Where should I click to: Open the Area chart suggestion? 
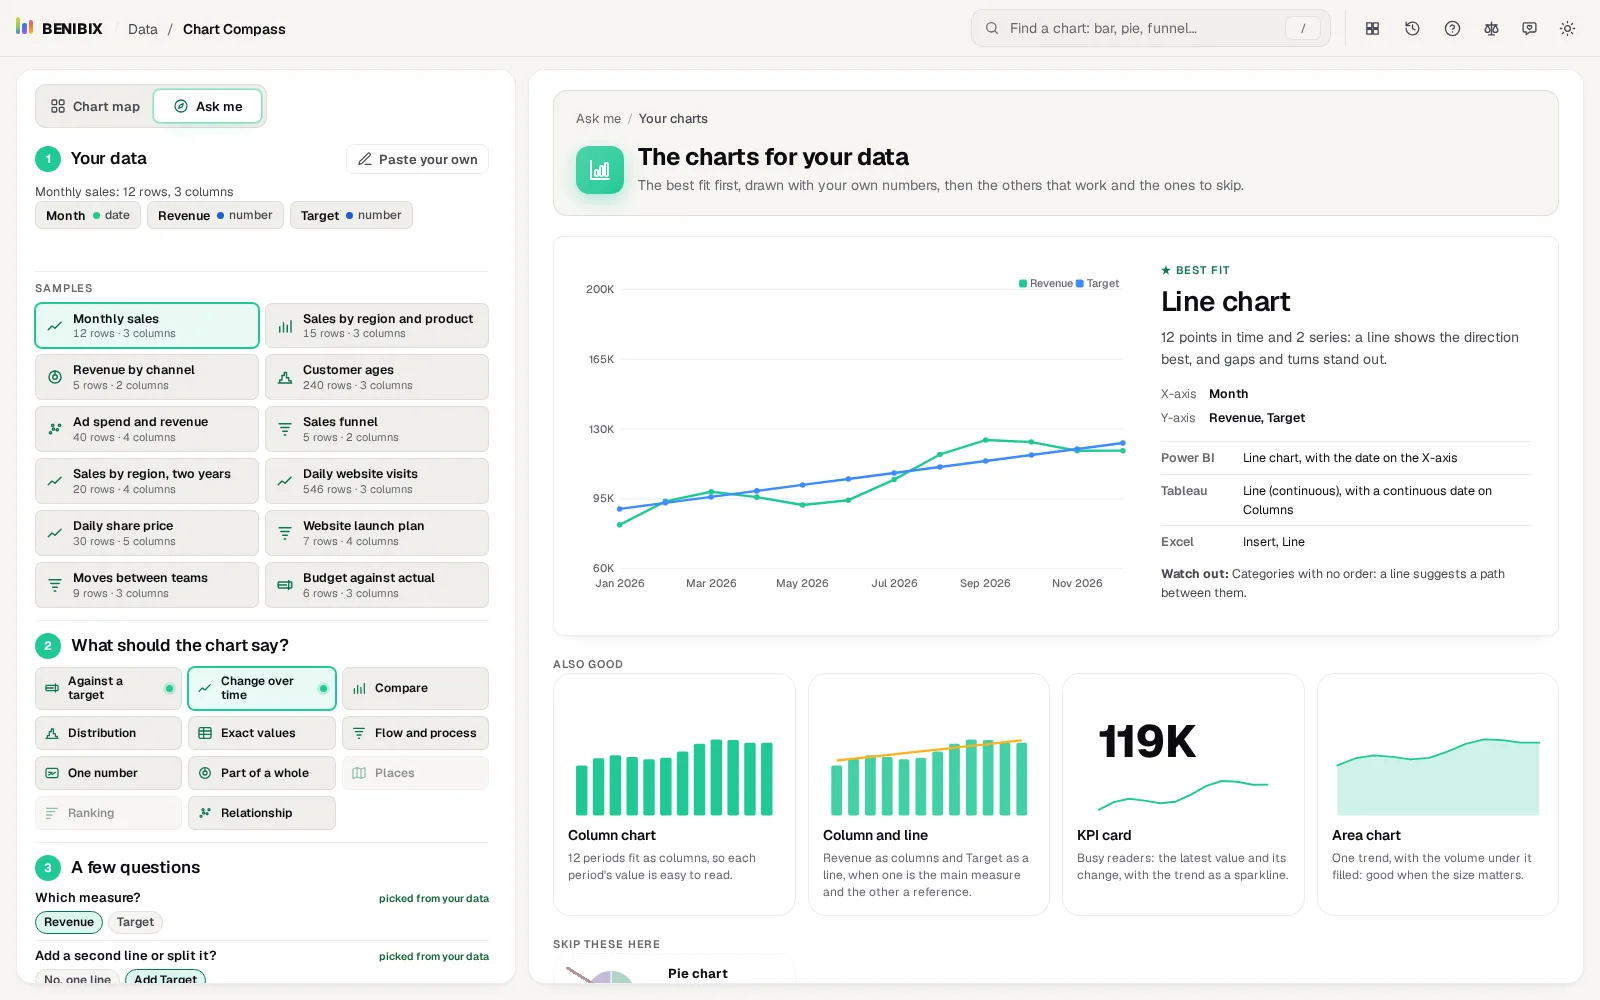tap(1438, 794)
